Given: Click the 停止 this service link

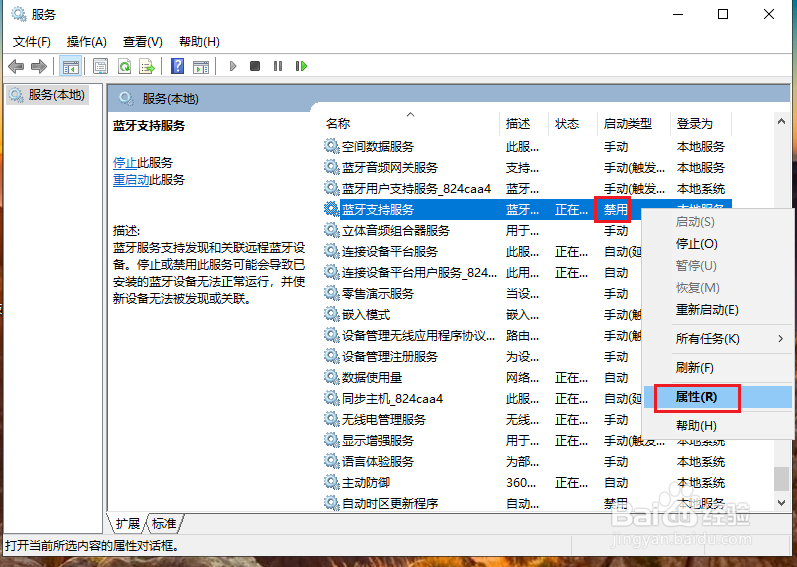Looking at the screenshot, I should pyautogui.click(x=125, y=163).
